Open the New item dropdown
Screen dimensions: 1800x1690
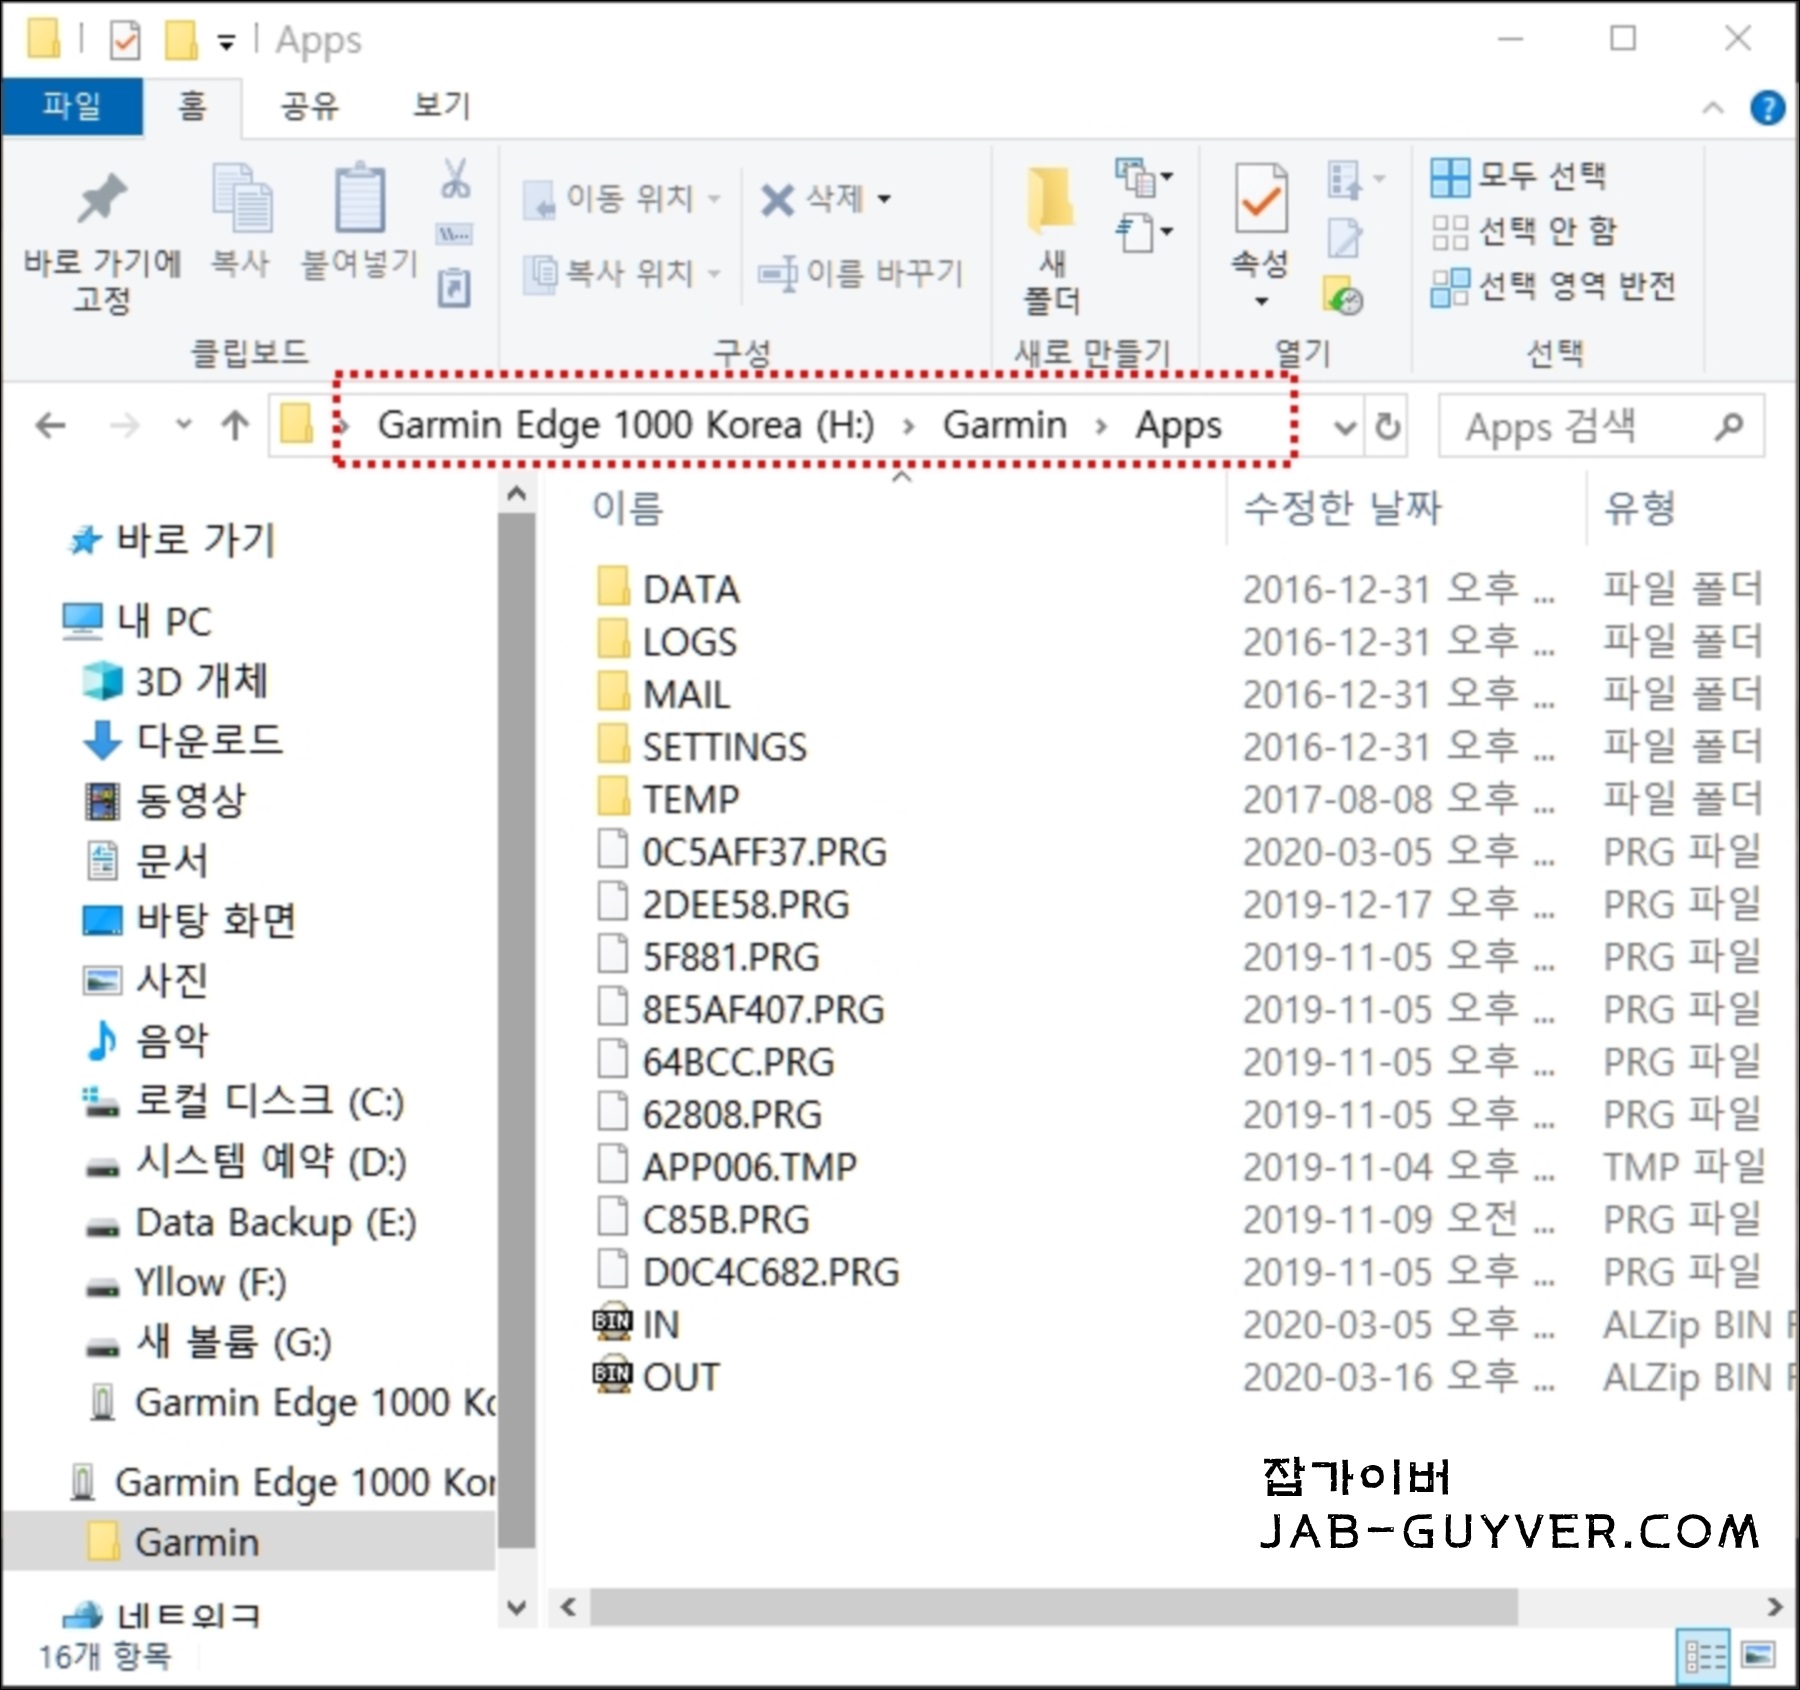[1145, 177]
